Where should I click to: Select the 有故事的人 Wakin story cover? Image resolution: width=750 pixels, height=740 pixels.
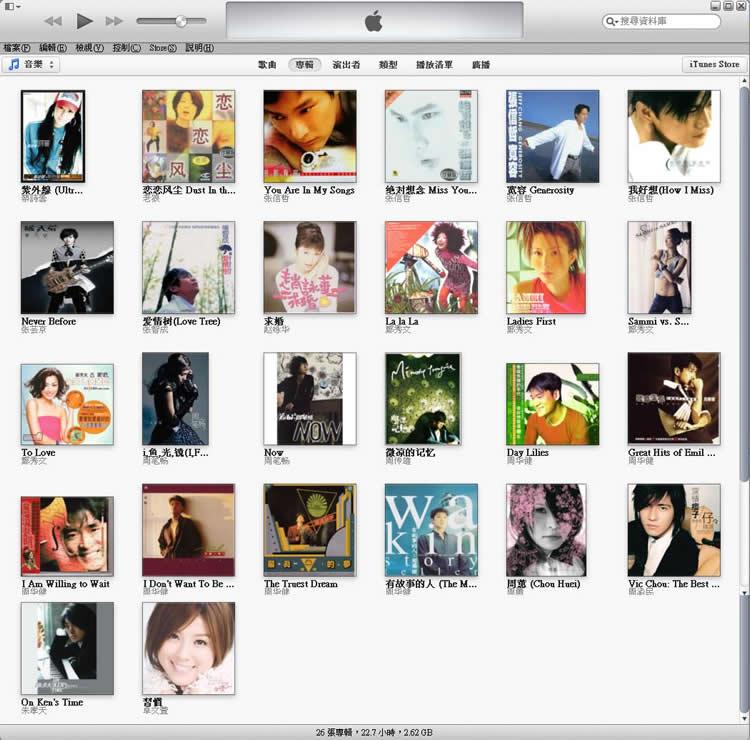point(431,530)
